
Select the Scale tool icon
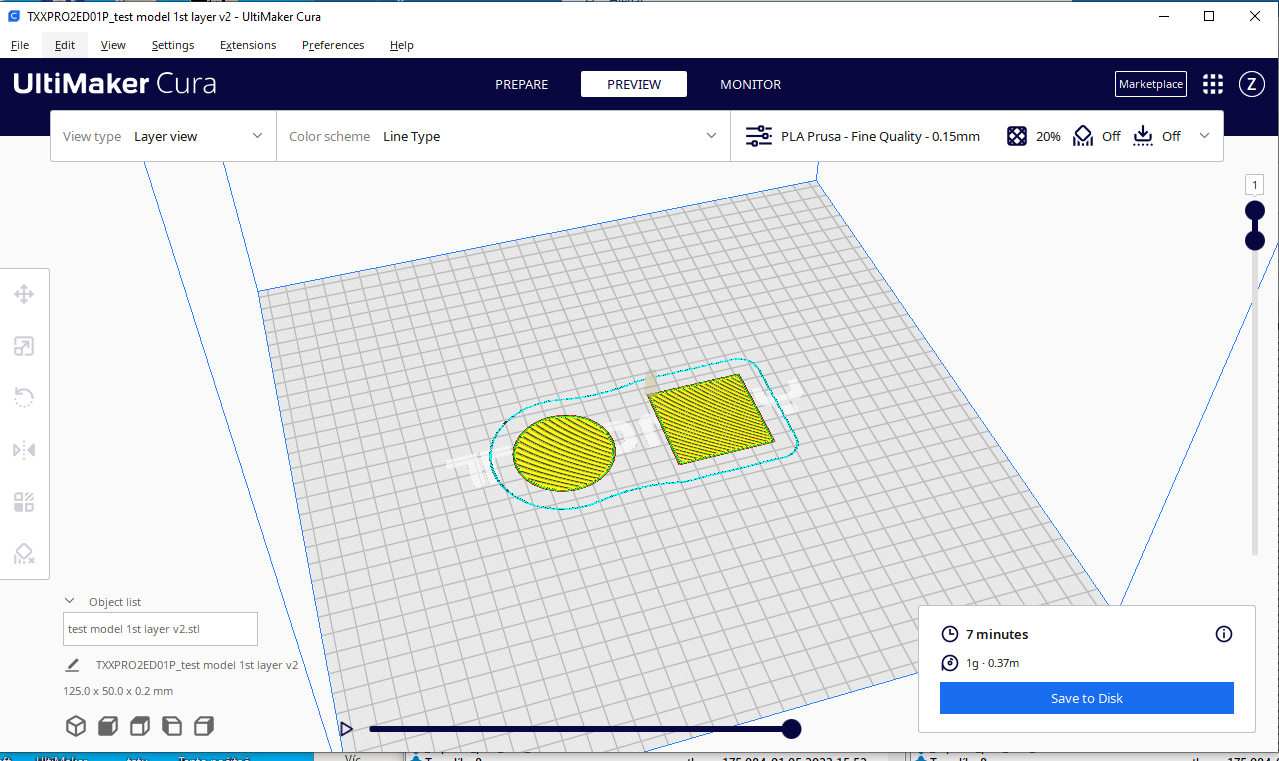tap(24, 346)
